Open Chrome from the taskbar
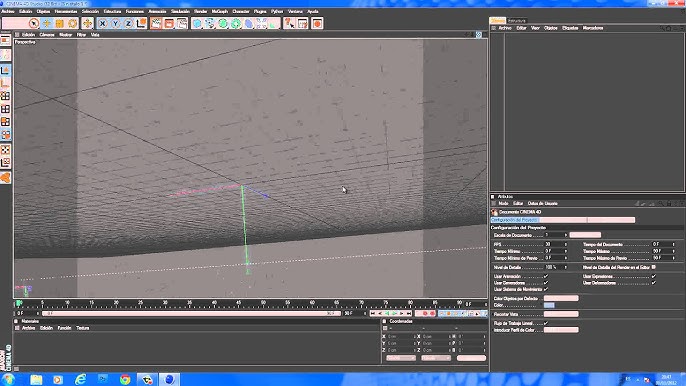Screen dimensions: 686x386 (x=125, y=379)
